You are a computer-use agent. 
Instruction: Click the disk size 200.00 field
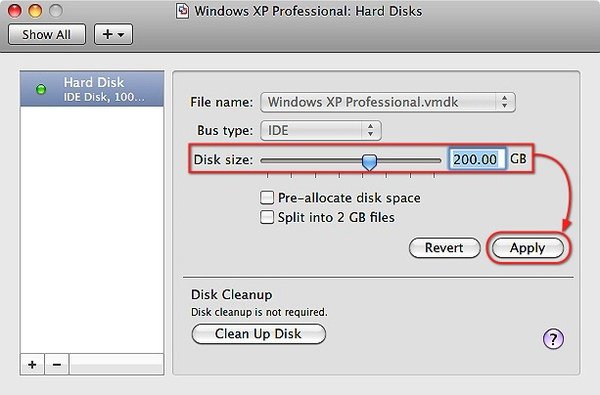[x=477, y=159]
